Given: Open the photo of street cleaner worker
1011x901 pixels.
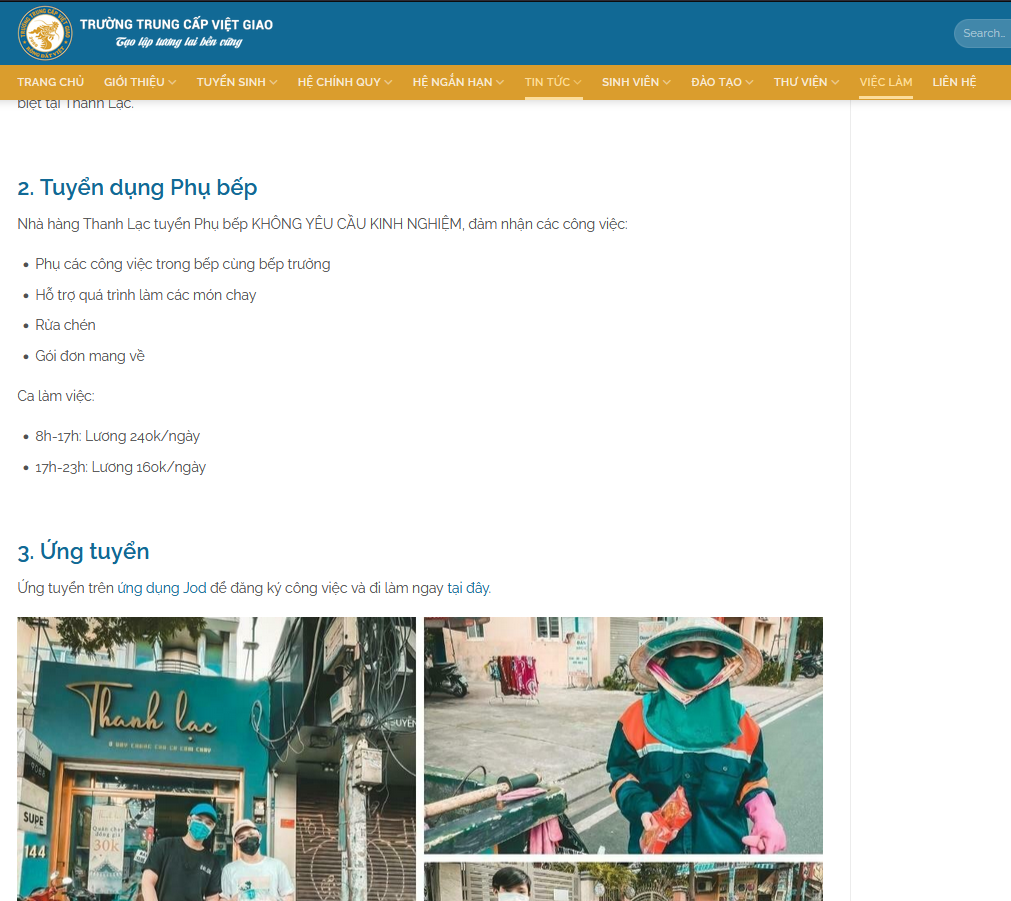Looking at the screenshot, I should [623, 735].
